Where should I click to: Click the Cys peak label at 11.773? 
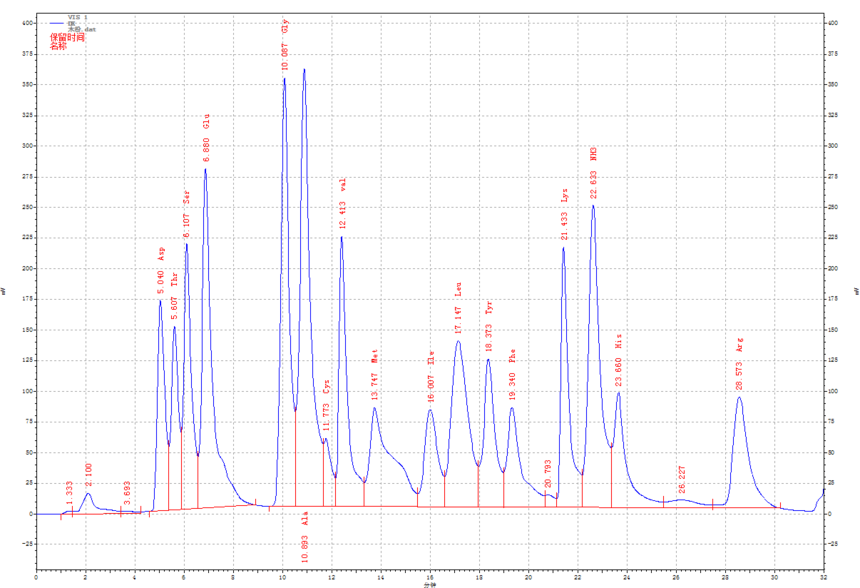[326, 405]
